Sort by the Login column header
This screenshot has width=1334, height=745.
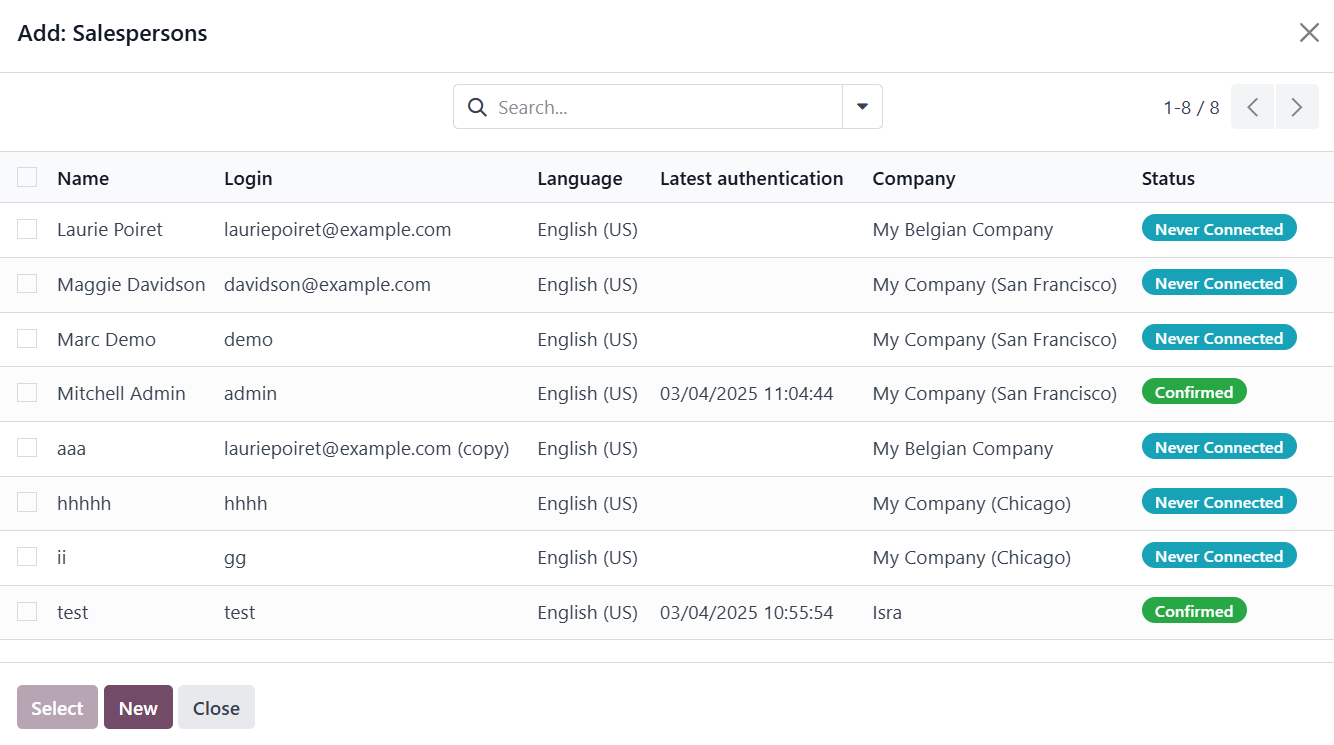(248, 179)
